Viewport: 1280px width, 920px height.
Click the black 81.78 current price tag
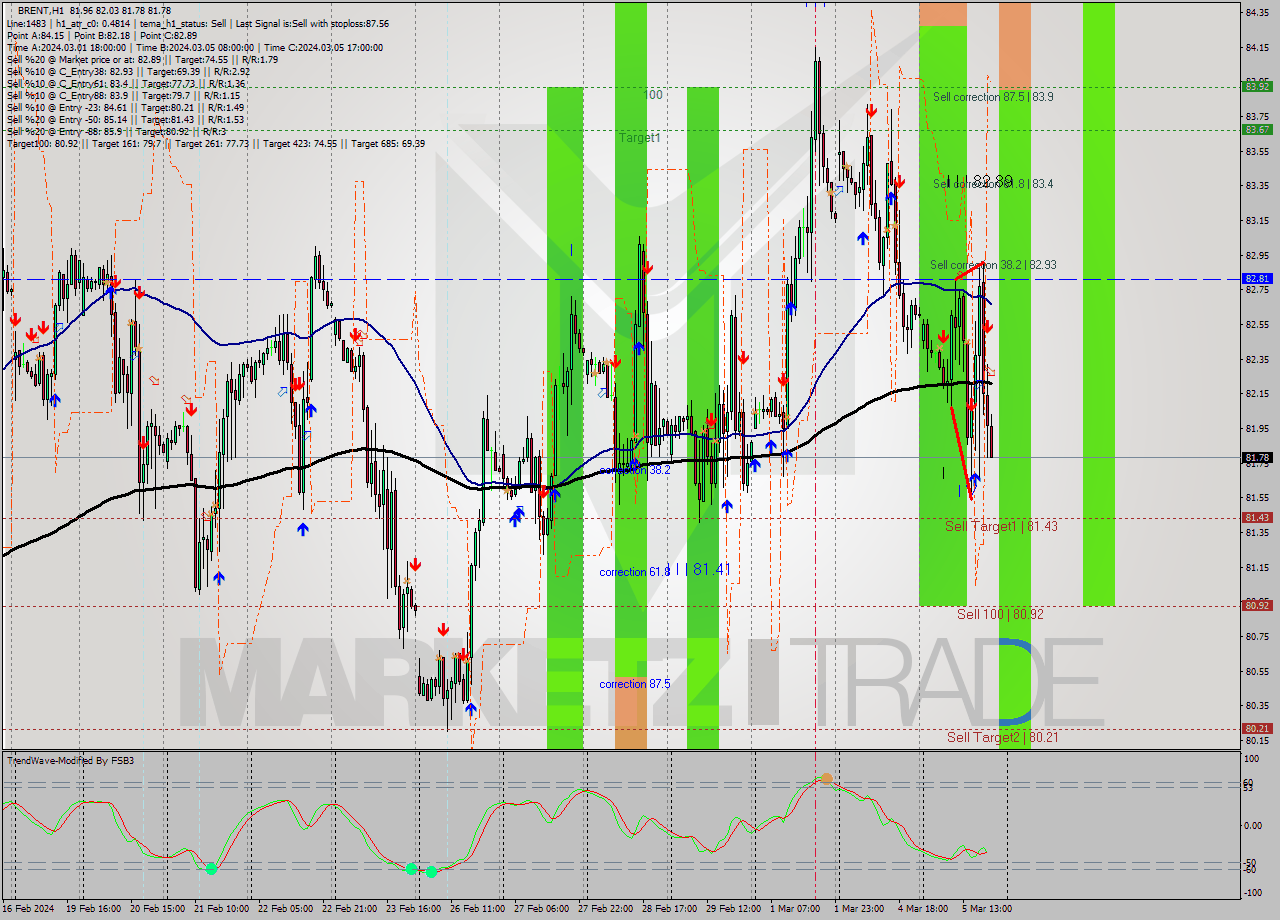pos(1257,458)
